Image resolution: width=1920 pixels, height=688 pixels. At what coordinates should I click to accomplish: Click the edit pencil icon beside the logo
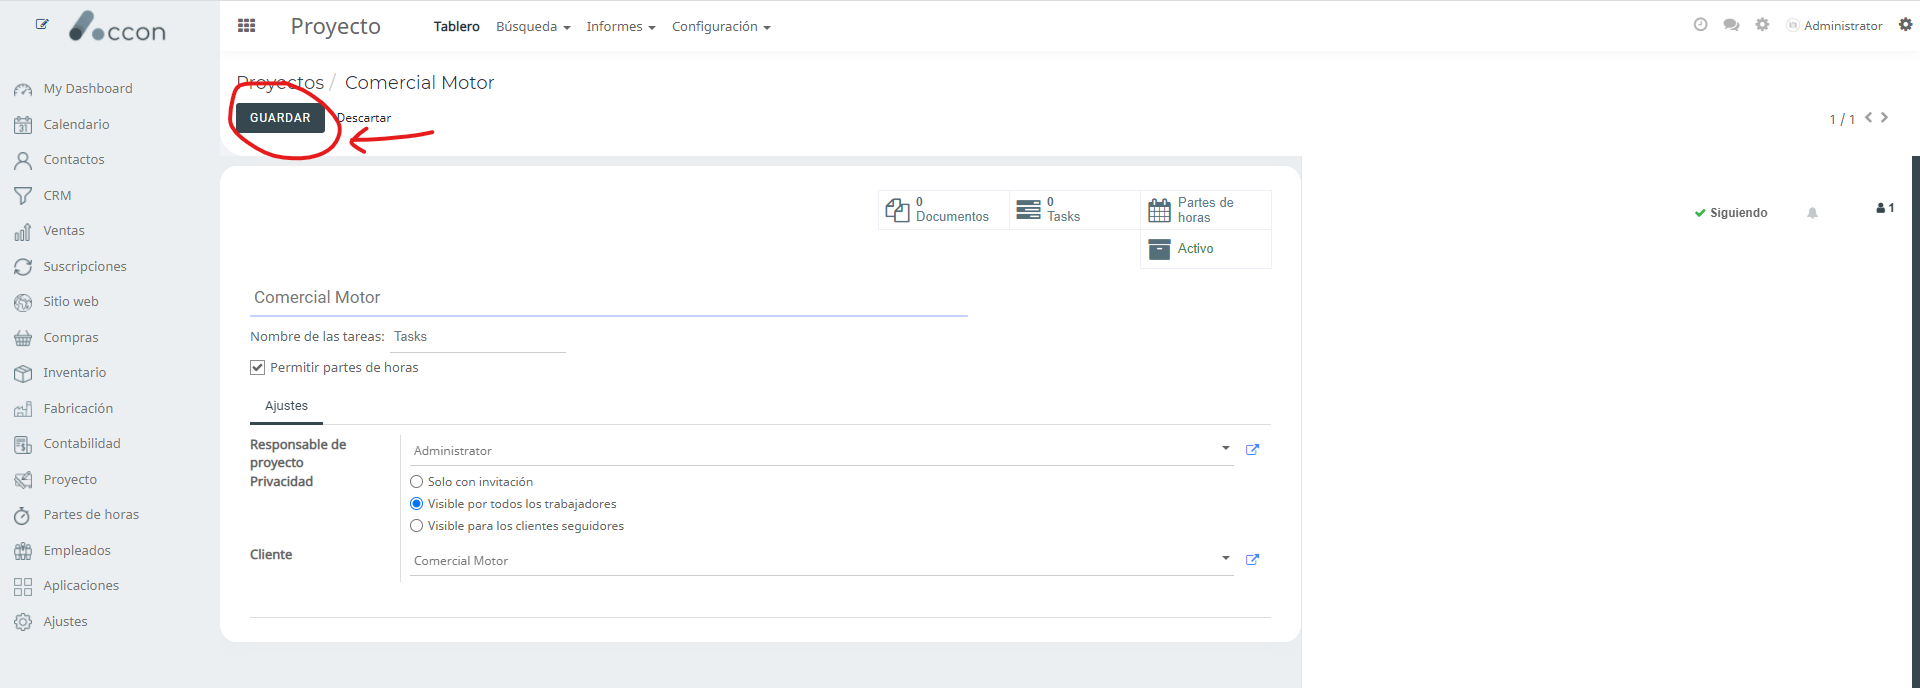(x=42, y=24)
